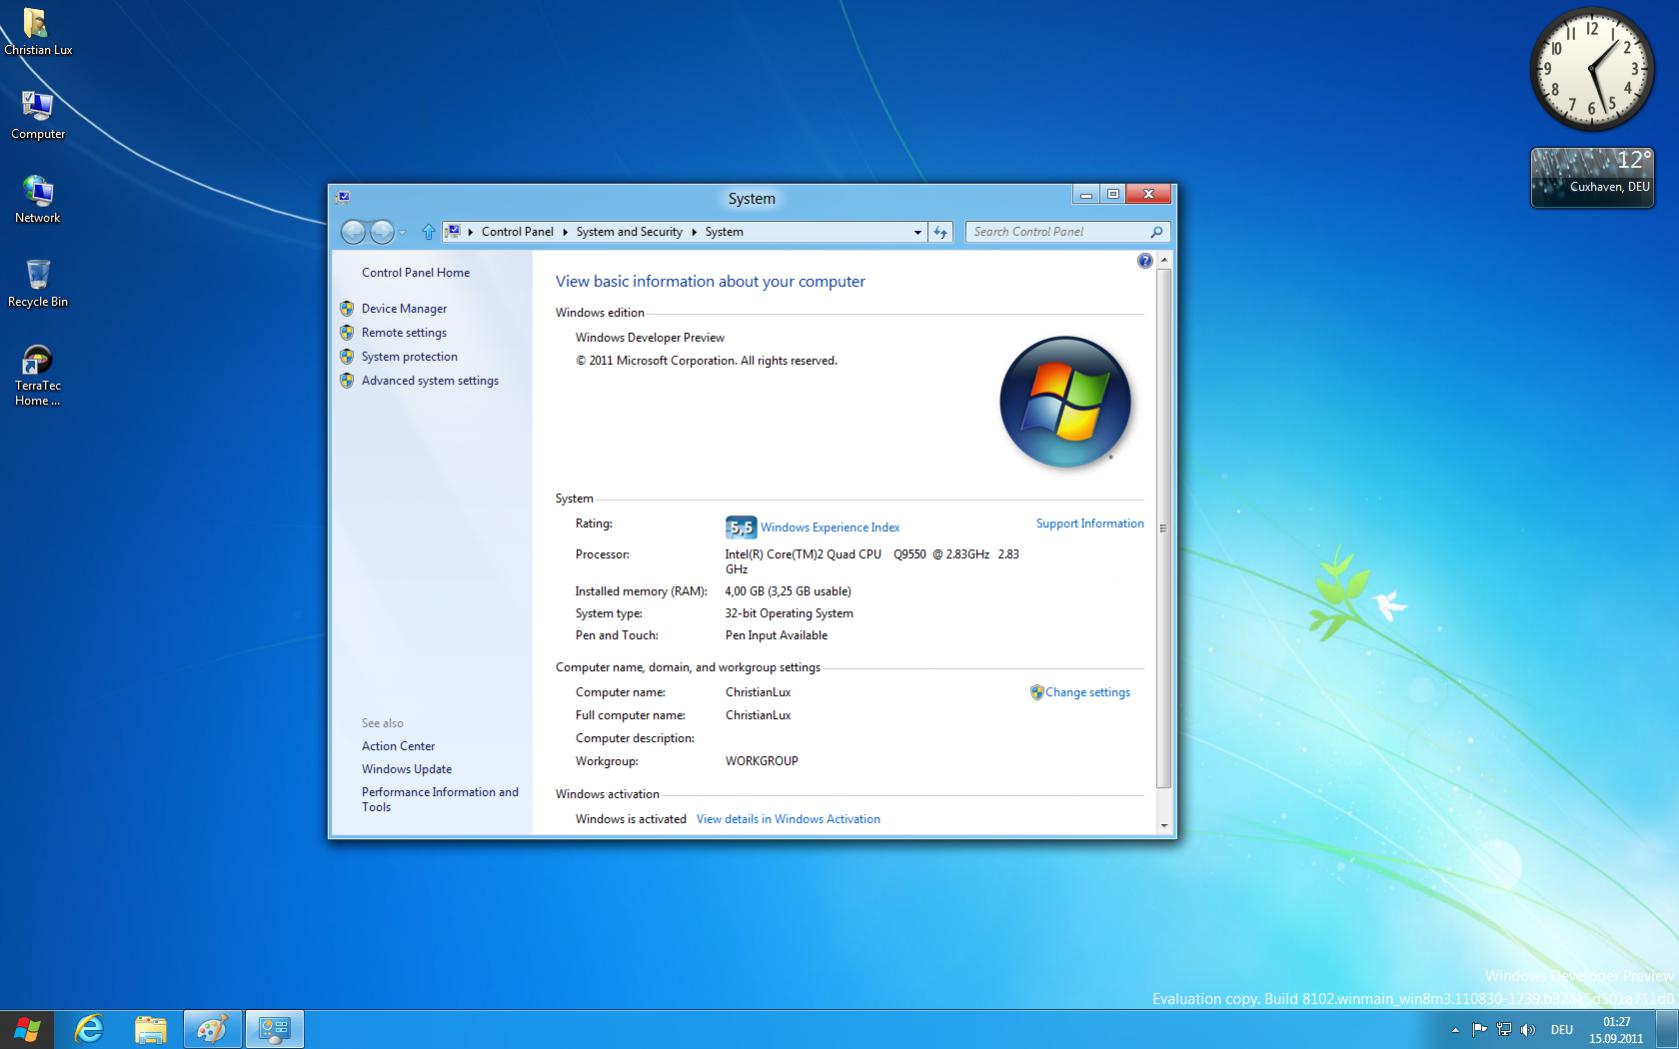Click the 5,5 rating score badge
Image resolution: width=1679 pixels, height=1049 pixels.
(740, 527)
